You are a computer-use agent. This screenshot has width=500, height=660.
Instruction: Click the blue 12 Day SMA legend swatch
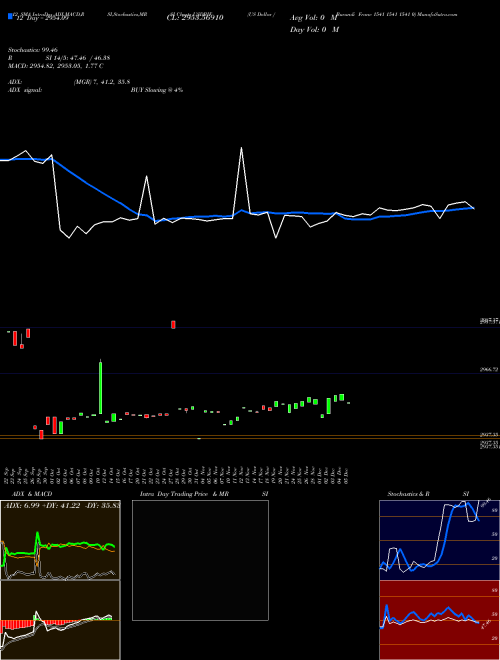pos(10,17)
